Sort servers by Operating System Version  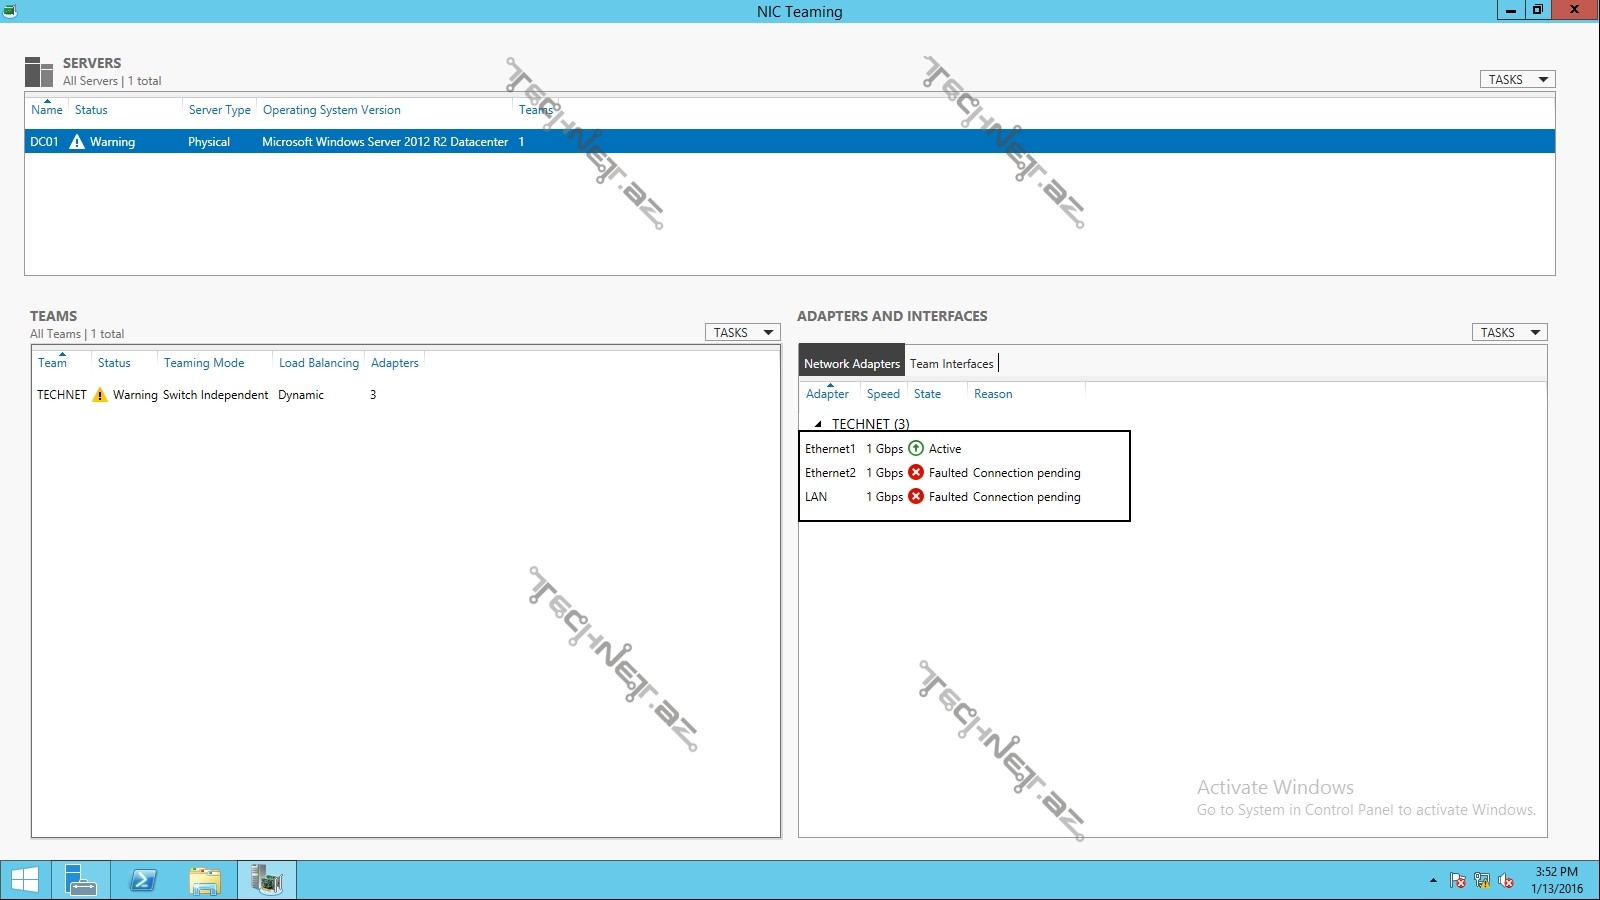pyautogui.click(x=331, y=110)
